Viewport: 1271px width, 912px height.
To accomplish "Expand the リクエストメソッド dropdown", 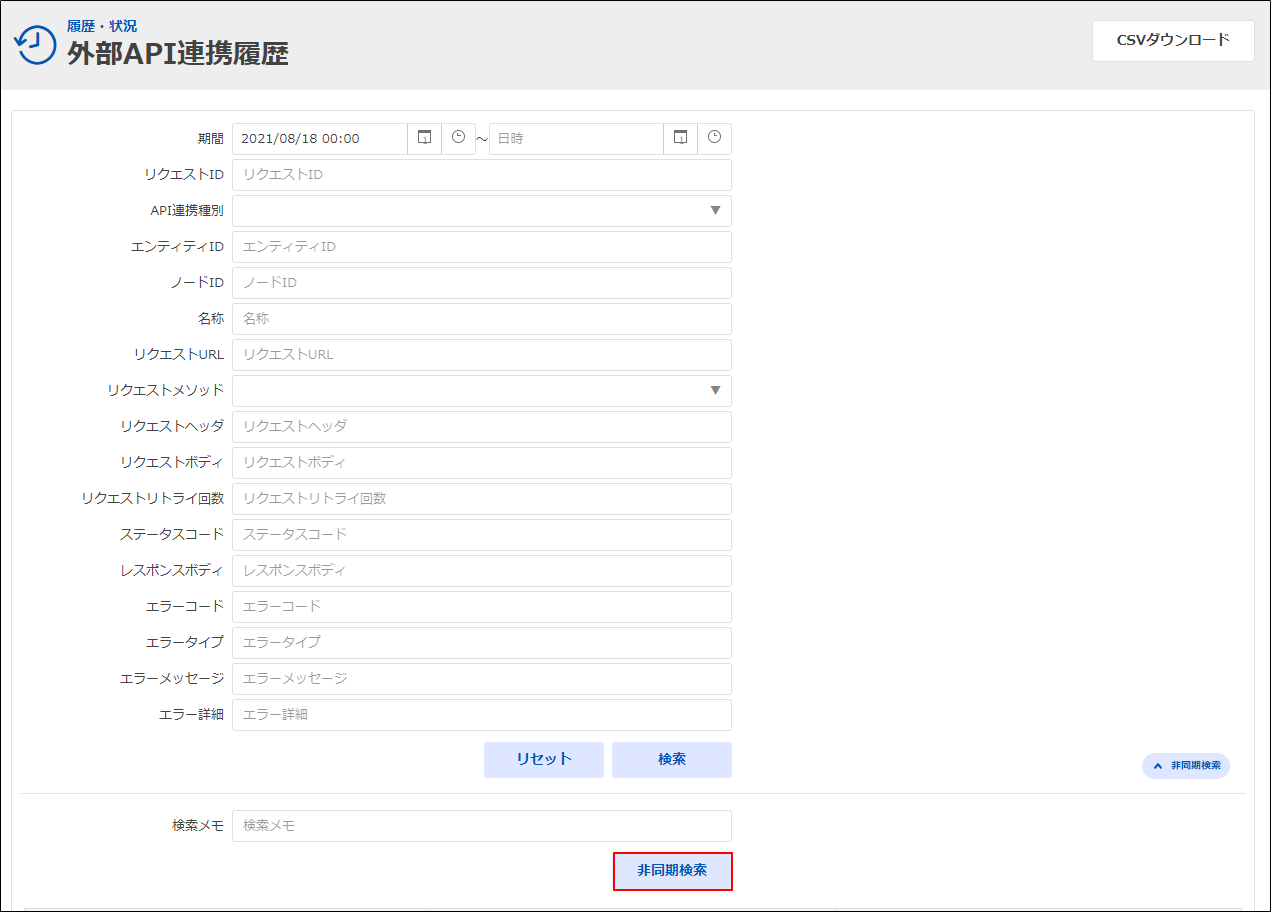I will 482,391.
